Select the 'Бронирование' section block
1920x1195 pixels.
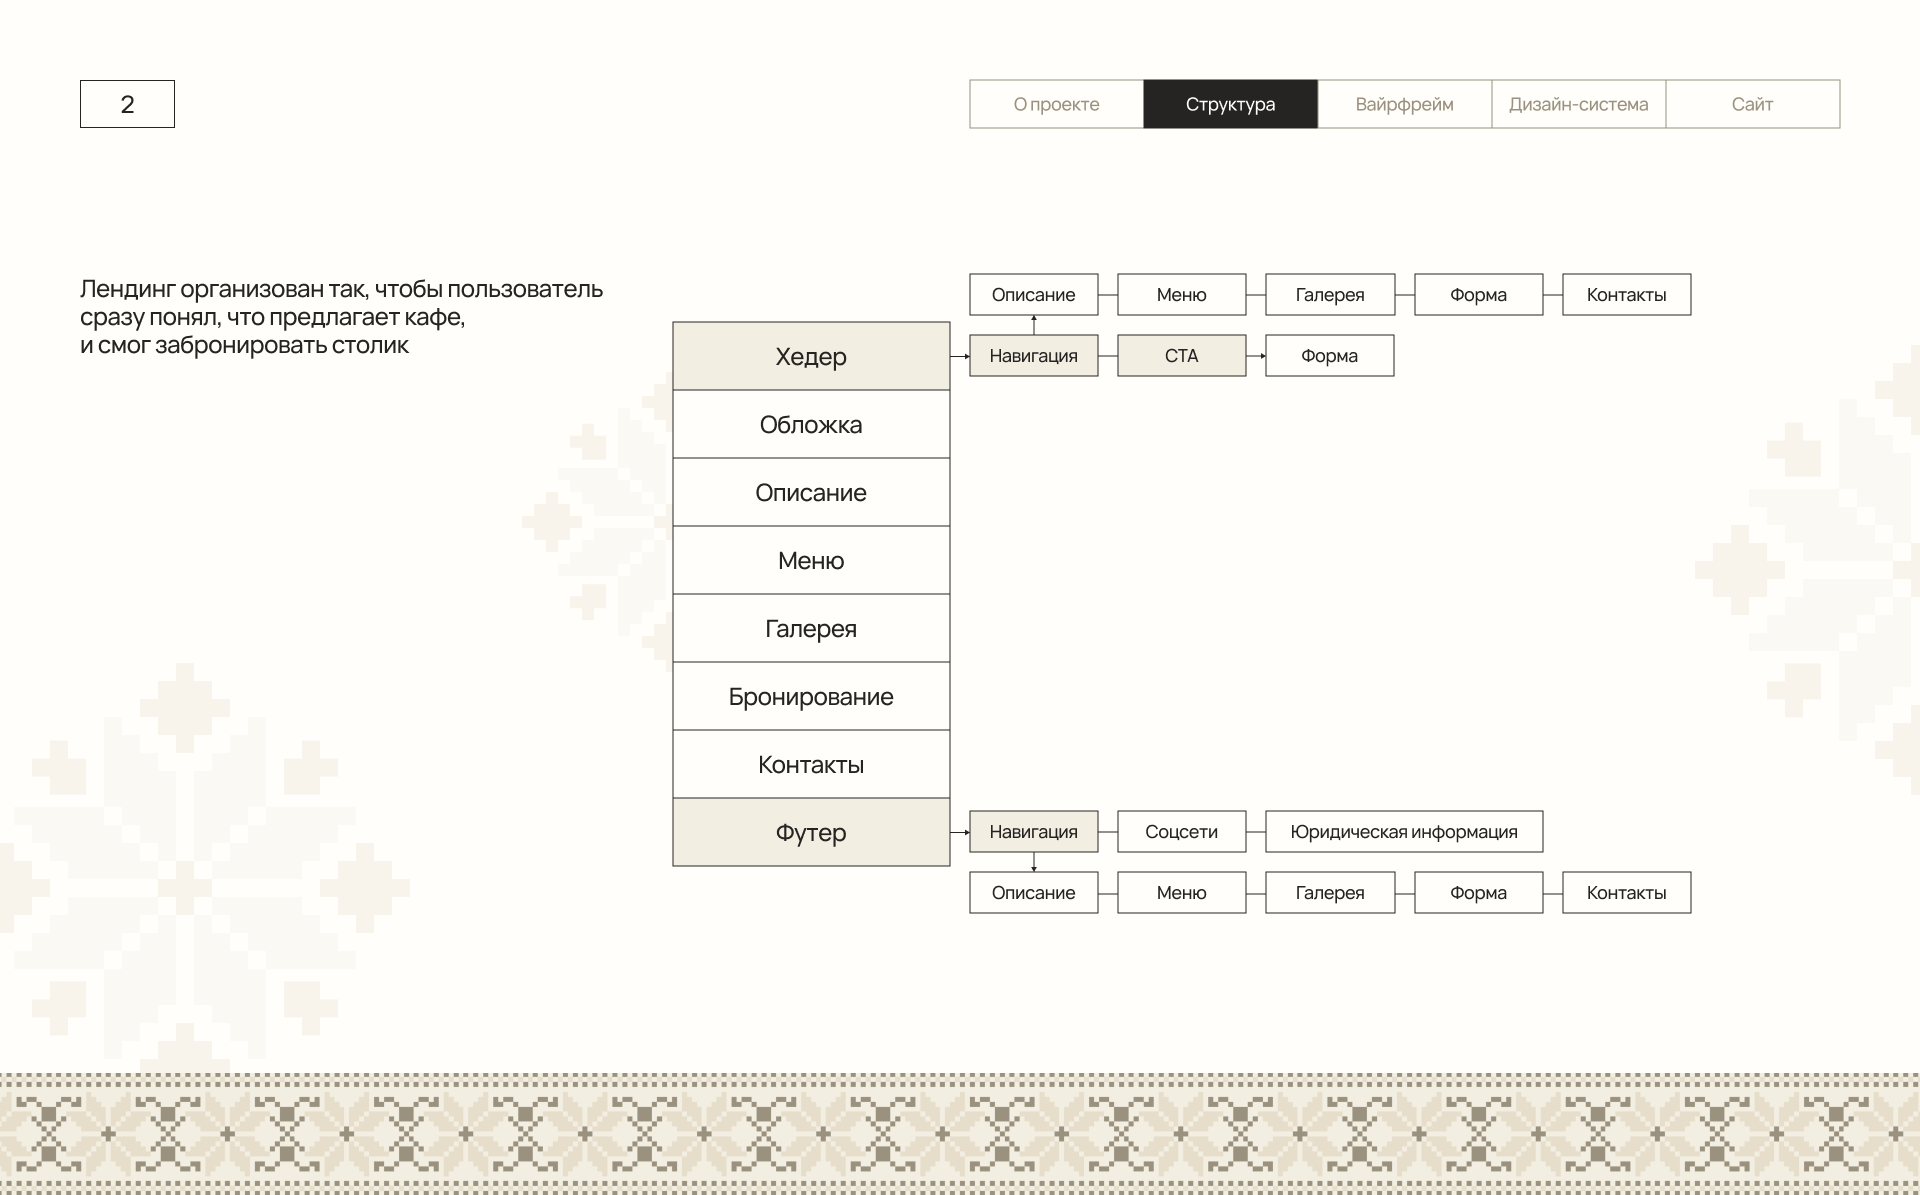pos(811,696)
